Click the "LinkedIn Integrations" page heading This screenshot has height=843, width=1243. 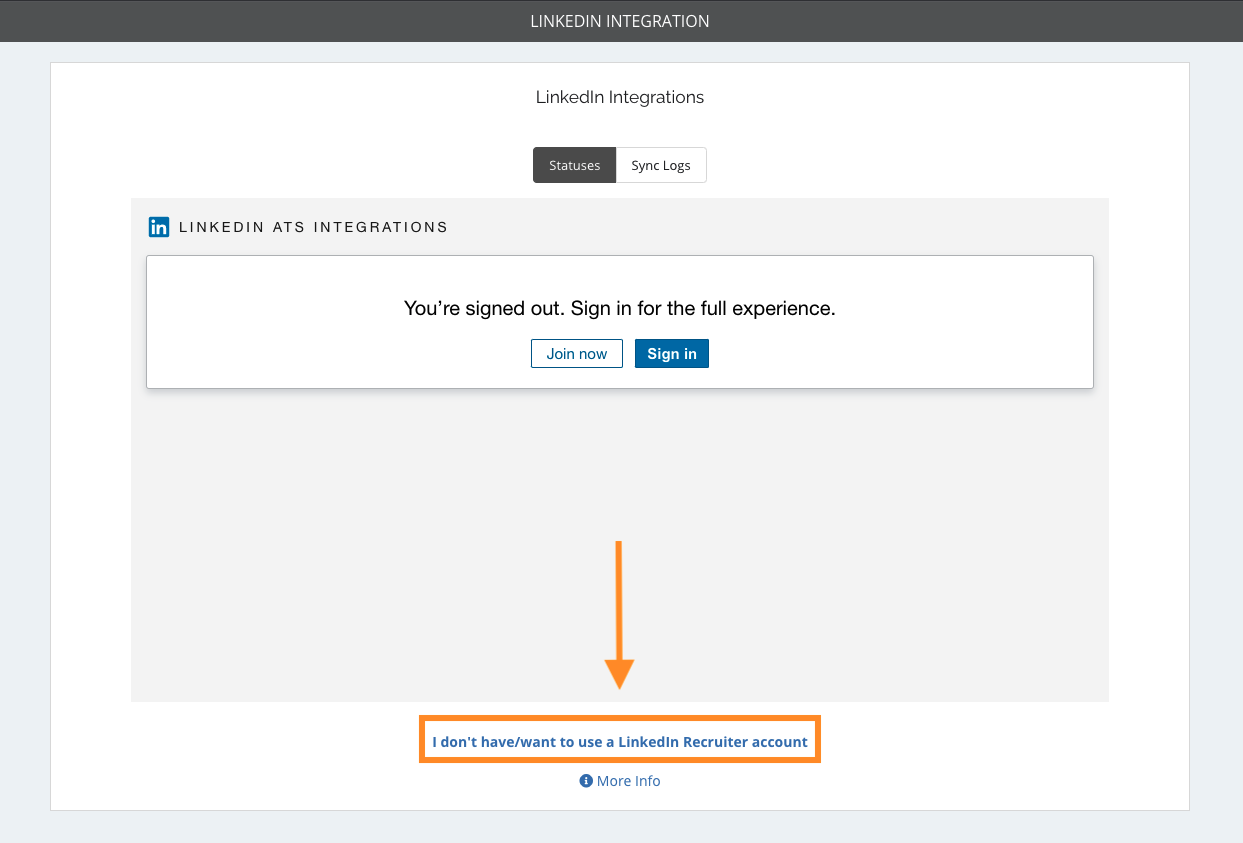(620, 97)
